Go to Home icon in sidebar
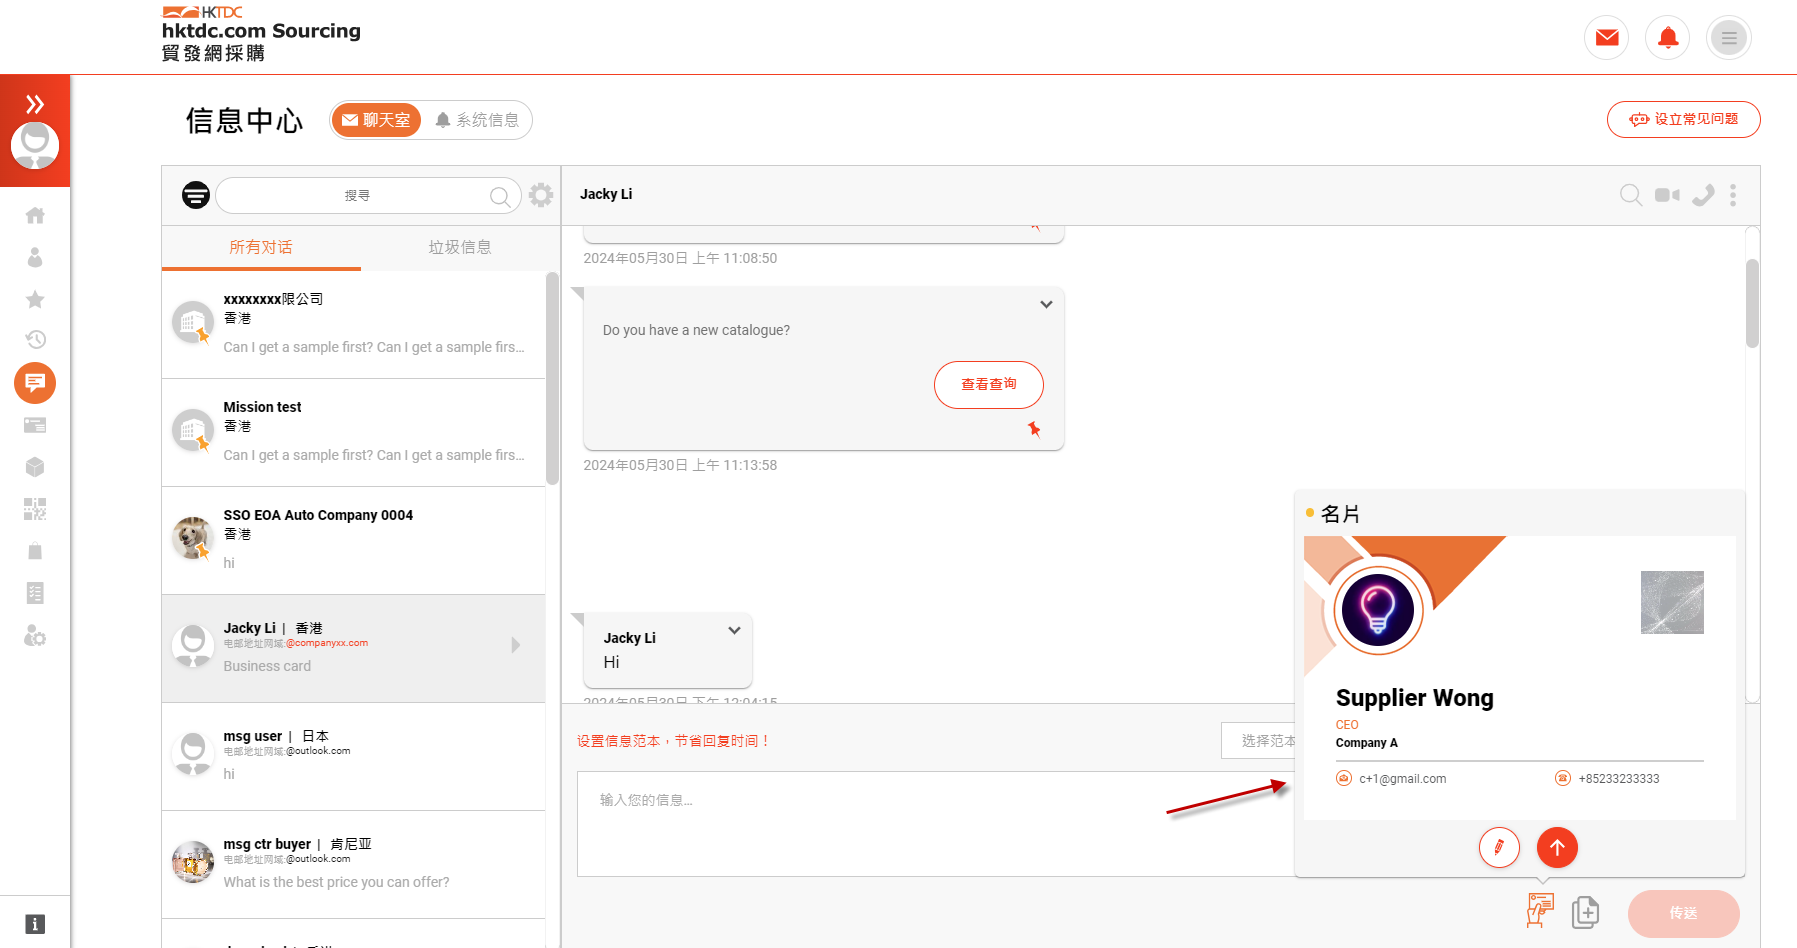The image size is (1797, 948). (35, 215)
